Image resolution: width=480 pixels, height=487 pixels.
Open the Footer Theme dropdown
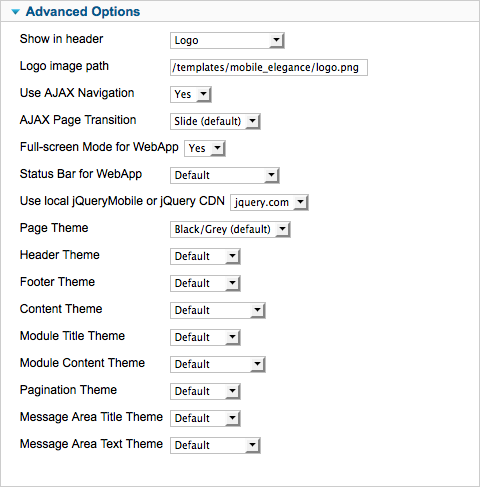pos(205,283)
